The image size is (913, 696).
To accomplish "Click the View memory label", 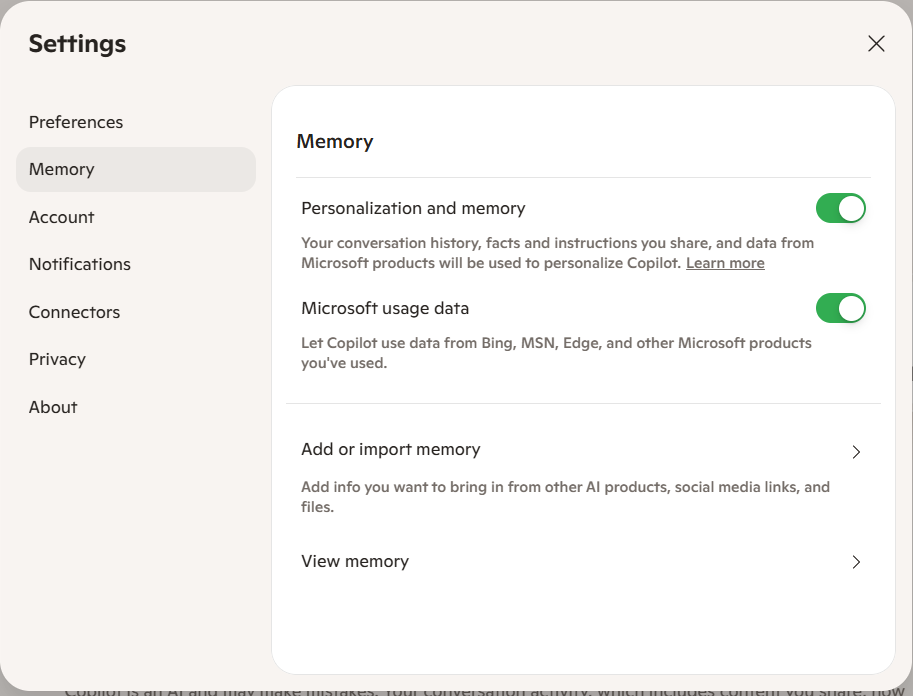I will pyautogui.click(x=355, y=561).
